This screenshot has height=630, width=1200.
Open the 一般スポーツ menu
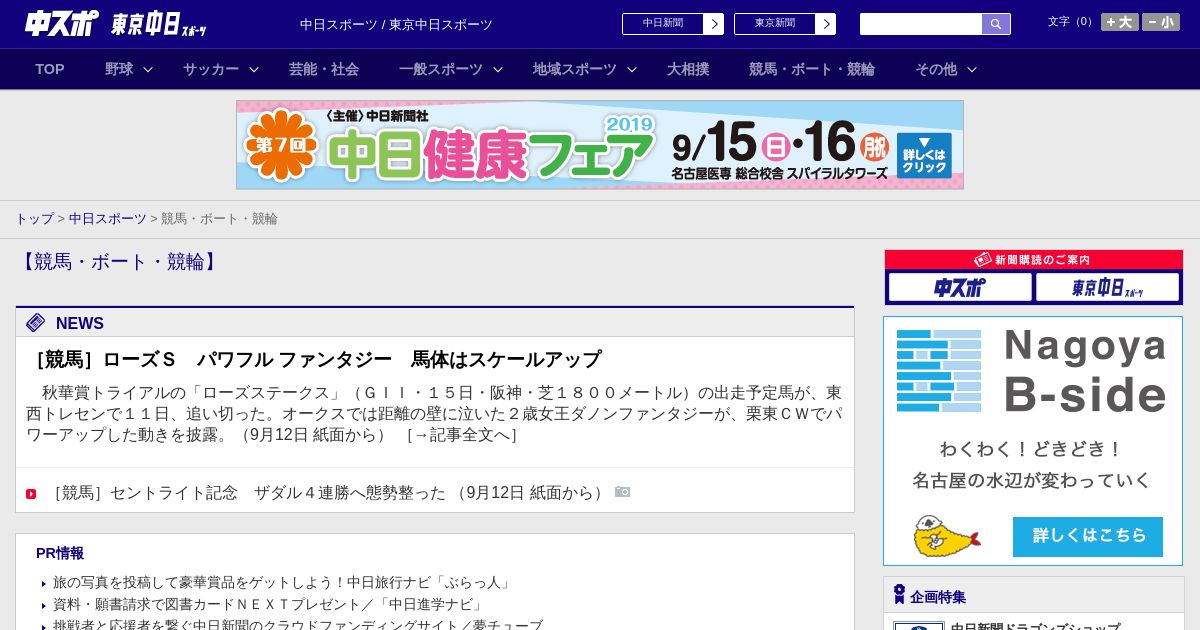point(441,69)
